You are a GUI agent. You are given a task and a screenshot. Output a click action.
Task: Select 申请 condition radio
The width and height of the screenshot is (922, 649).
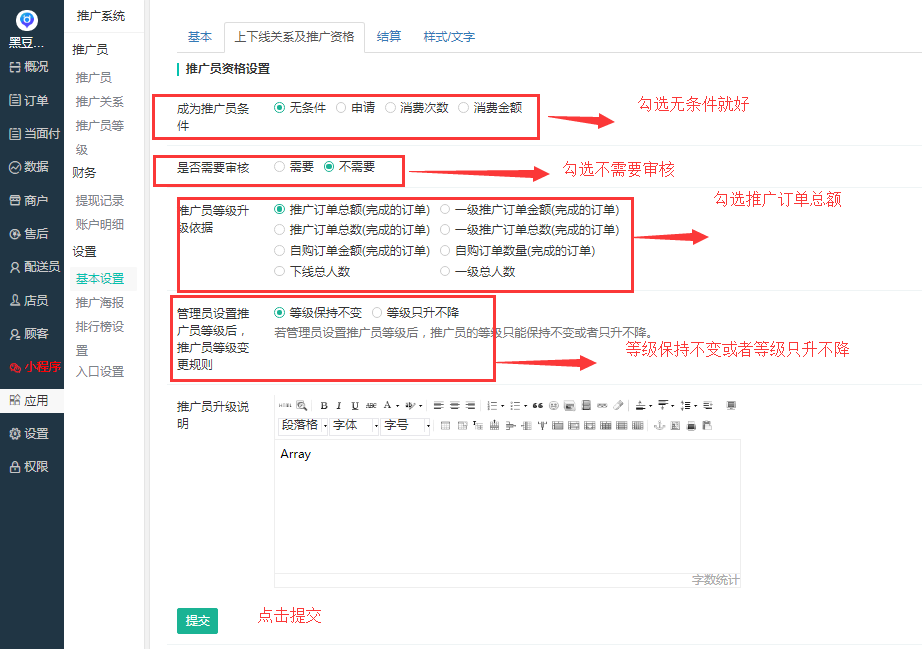coord(341,108)
